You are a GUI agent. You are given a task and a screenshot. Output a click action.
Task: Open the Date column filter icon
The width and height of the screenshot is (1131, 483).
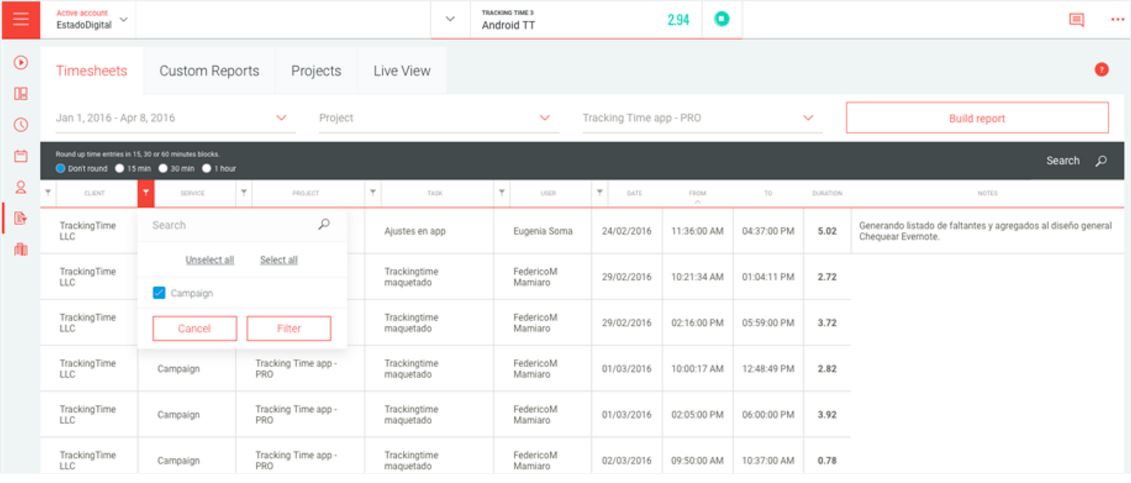click(x=599, y=192)
